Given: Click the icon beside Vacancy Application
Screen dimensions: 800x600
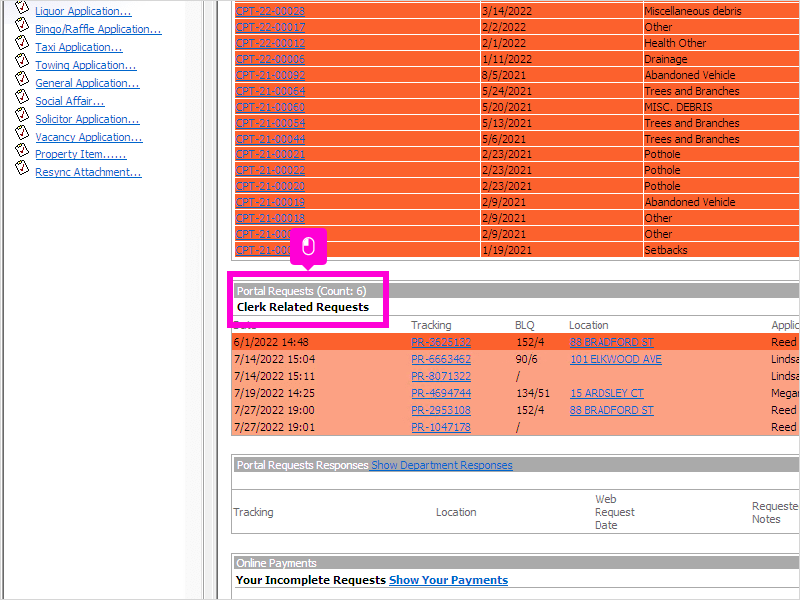Looking at the screenshot, I should tap(21, 132).
